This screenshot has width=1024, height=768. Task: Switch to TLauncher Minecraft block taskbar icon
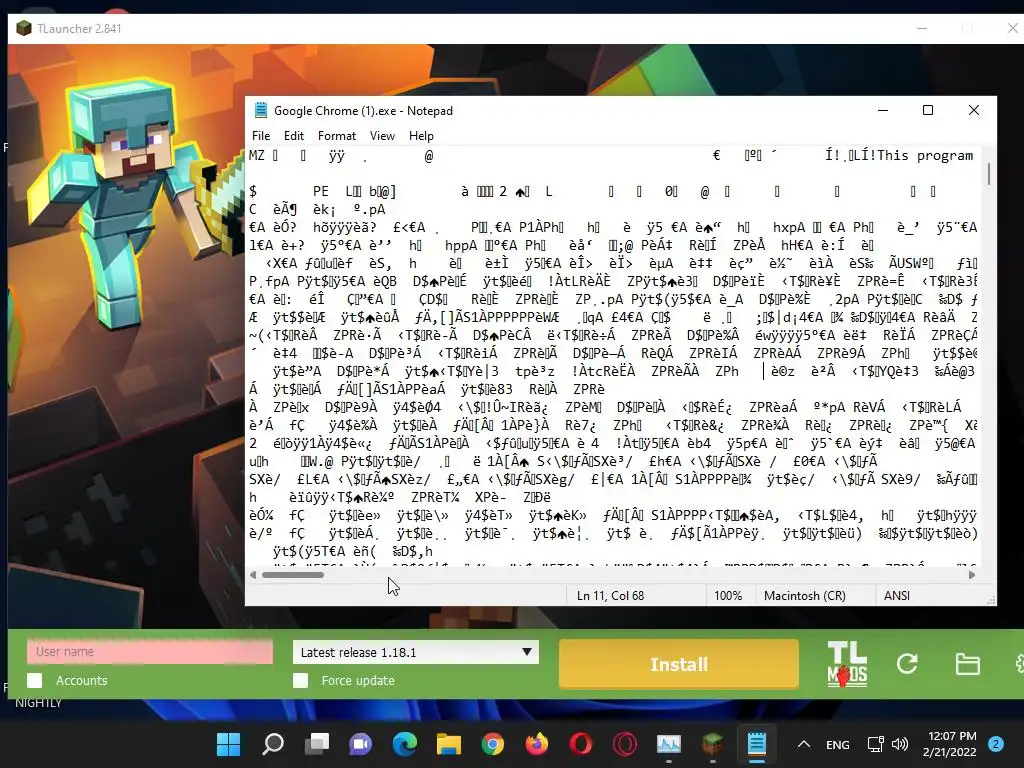[x=712, y=744]
